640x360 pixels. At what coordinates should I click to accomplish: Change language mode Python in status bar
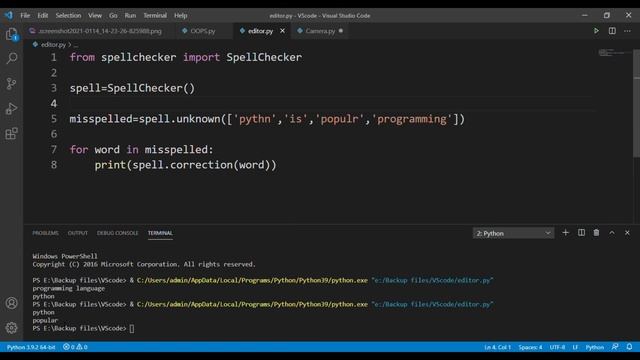[595, 347]
